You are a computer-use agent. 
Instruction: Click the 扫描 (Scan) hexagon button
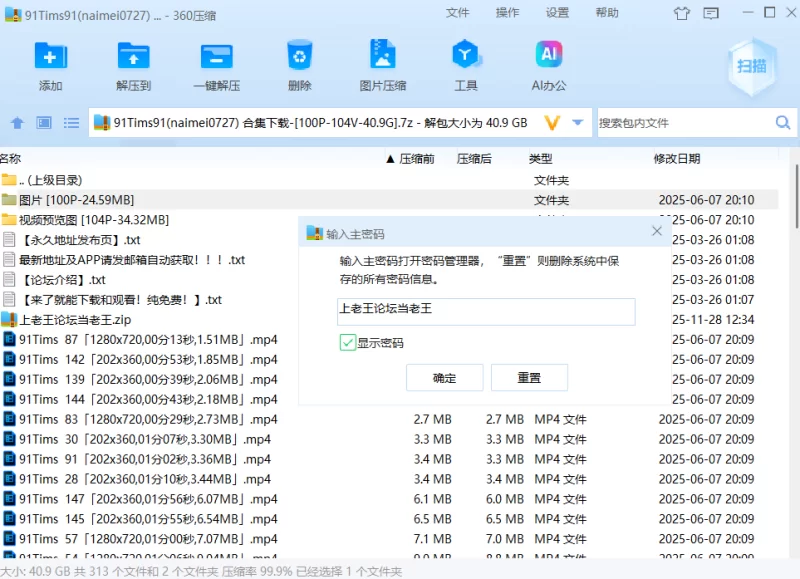point(751,66)
